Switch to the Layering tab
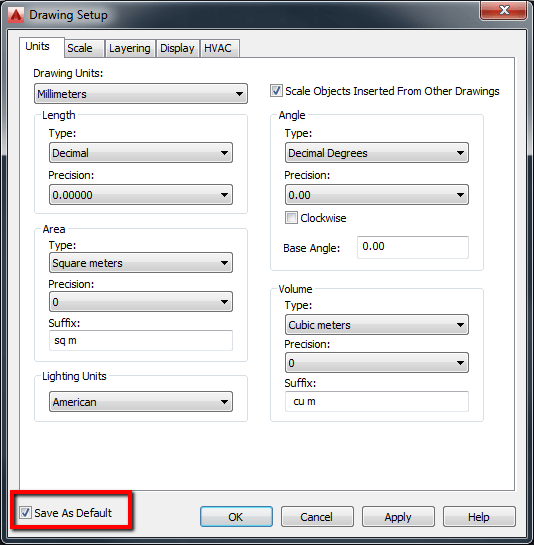The width and height of the screenshot is (534, 545). tap(130, 48)
